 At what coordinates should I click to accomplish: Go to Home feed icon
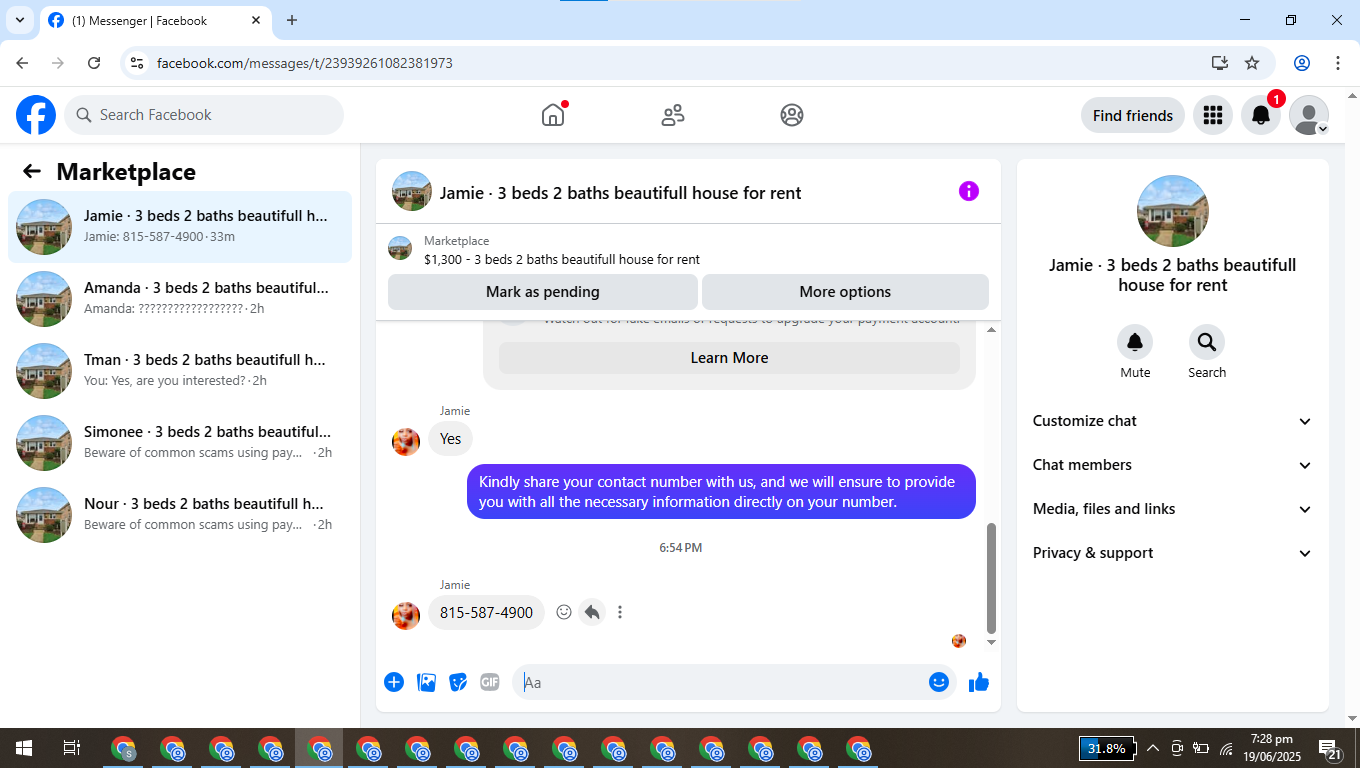(553, 115)
